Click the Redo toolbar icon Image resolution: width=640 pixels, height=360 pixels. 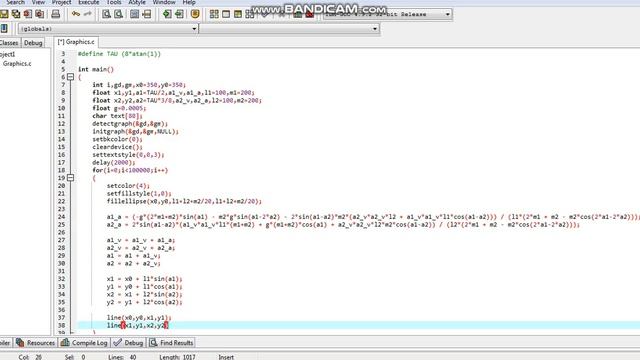point(88,14)
